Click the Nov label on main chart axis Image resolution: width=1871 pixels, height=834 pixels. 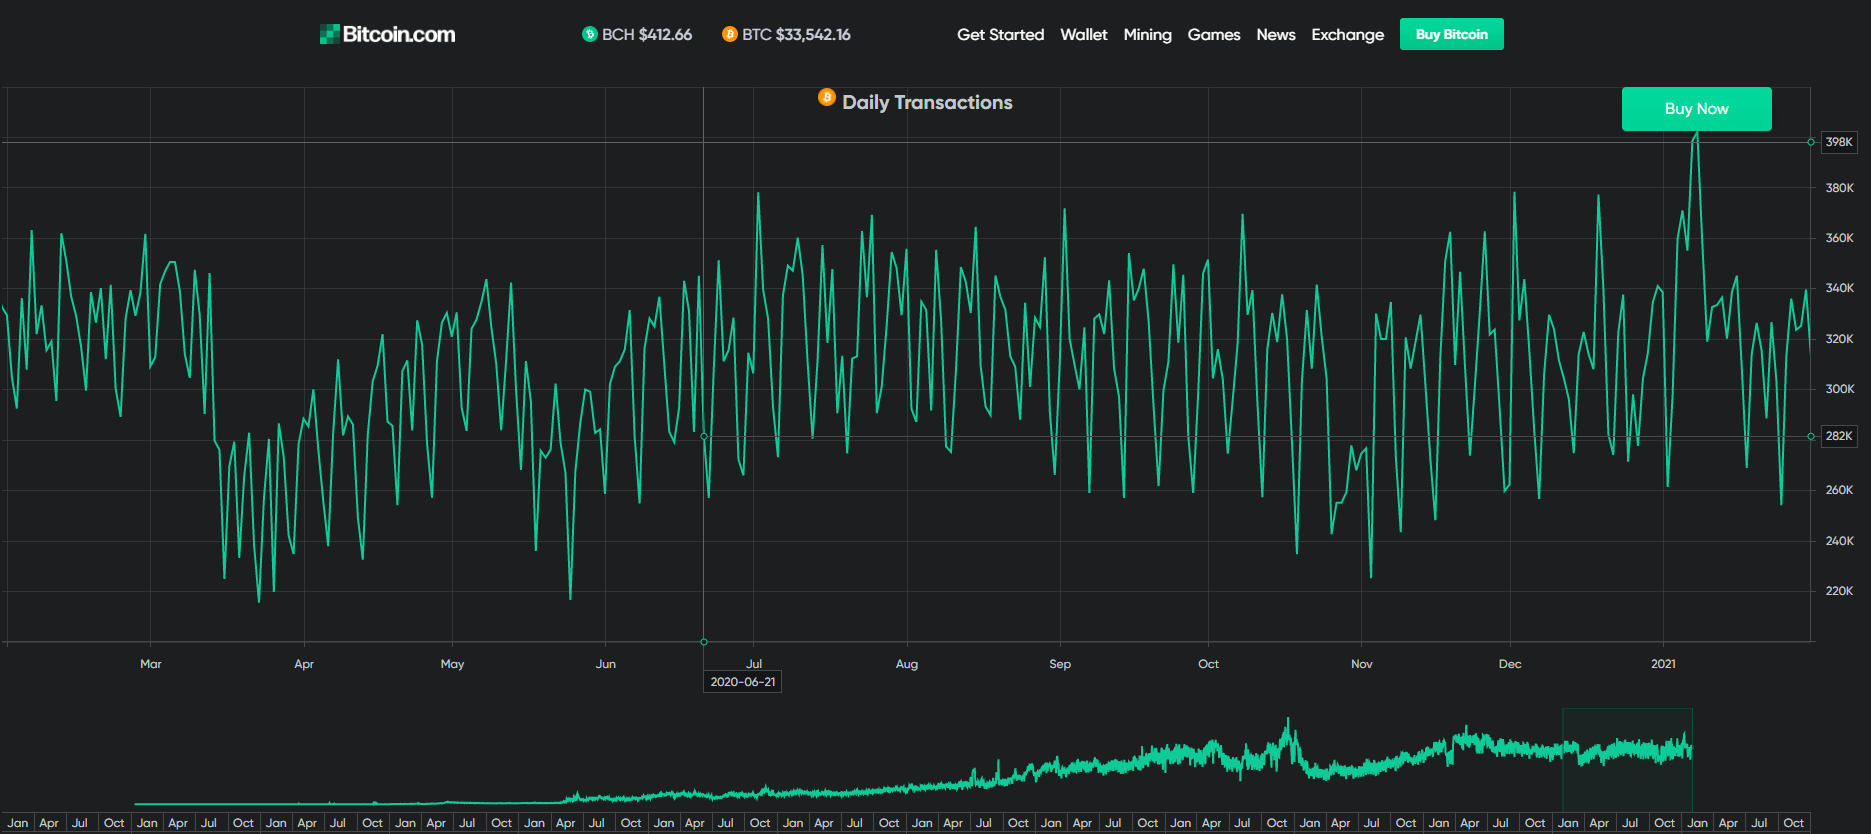pyautogui.click(x=1362, y=664)
